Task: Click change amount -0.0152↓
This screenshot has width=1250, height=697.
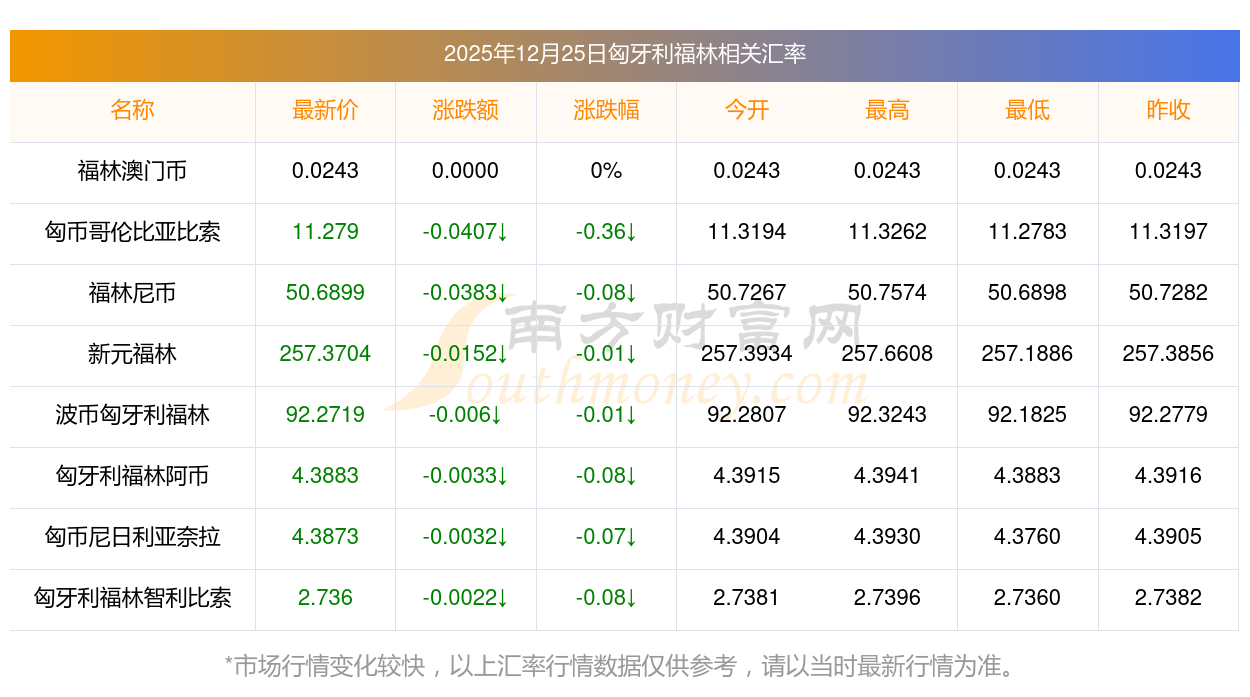Action: pyautogui.click(x=465, y=354)
